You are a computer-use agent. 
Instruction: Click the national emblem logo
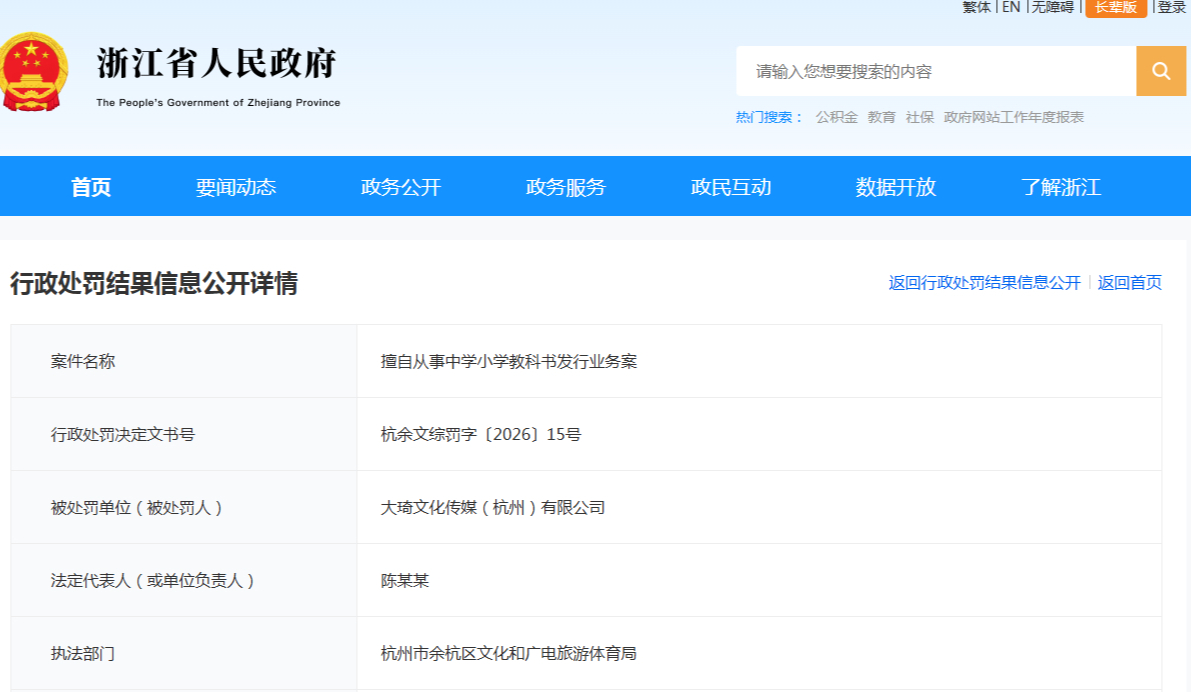[33, 71]
